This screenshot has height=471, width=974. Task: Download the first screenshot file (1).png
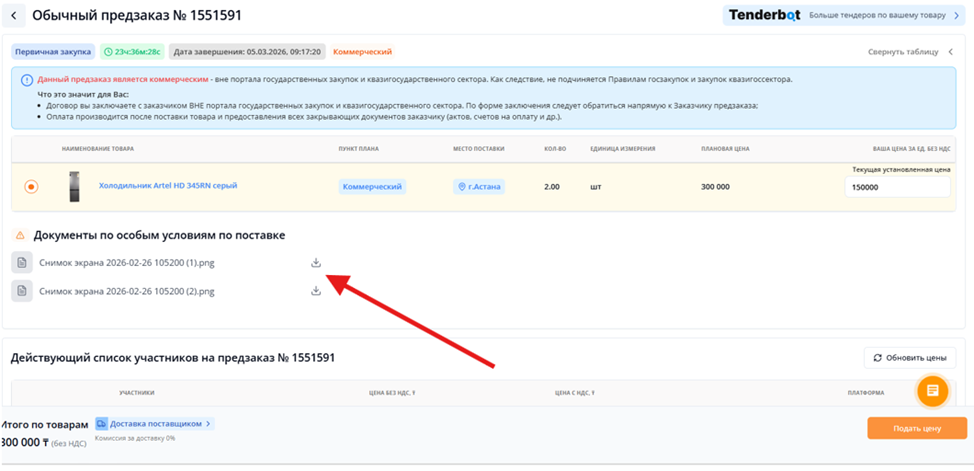click(x=316, y=263)
